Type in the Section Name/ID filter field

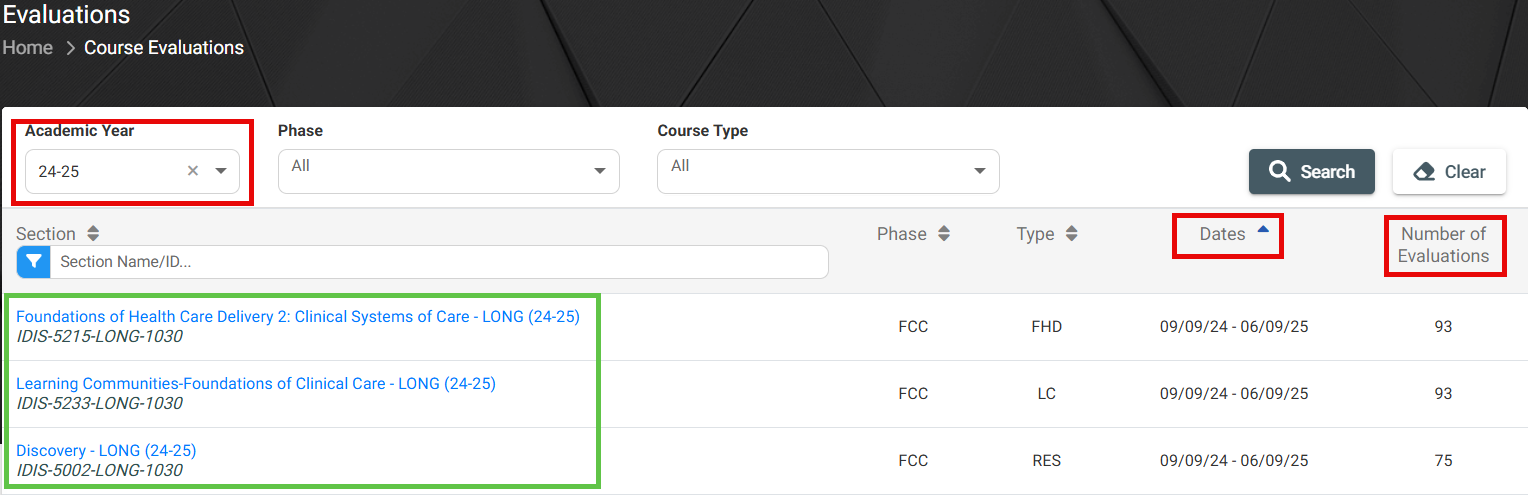point(438,262)
